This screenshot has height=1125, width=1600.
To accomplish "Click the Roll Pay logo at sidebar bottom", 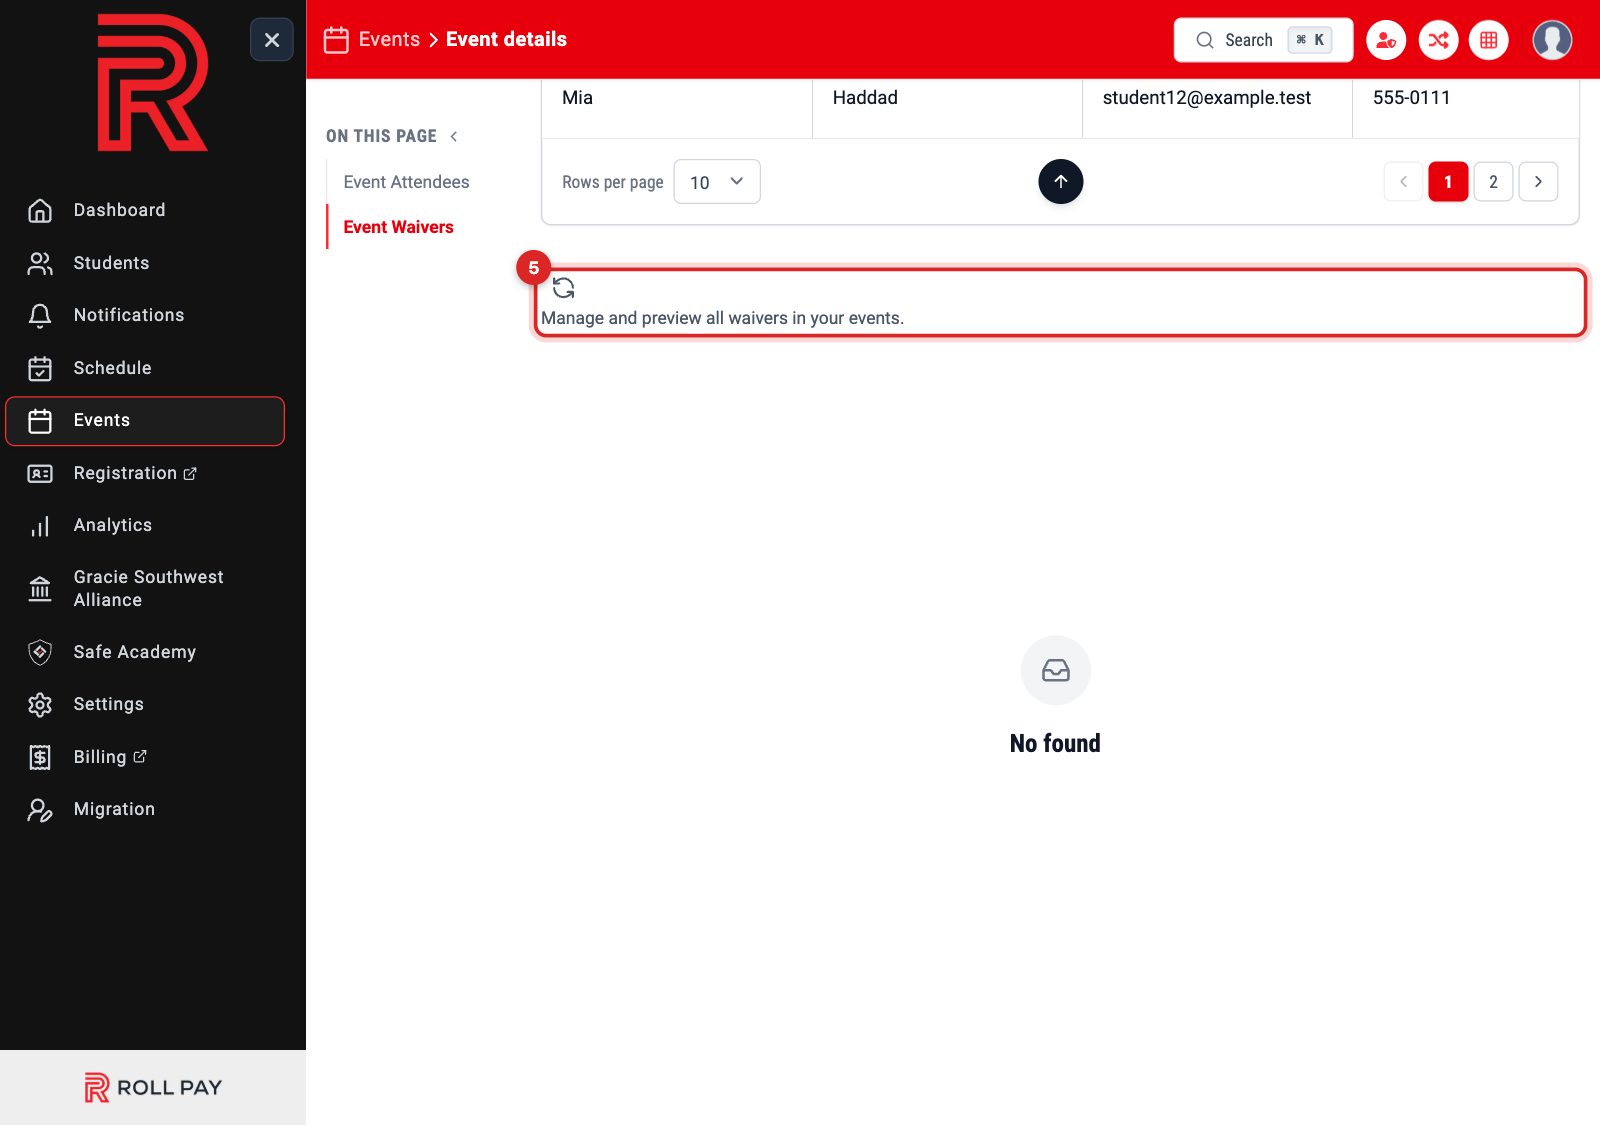I will [x=153, y=1087].
